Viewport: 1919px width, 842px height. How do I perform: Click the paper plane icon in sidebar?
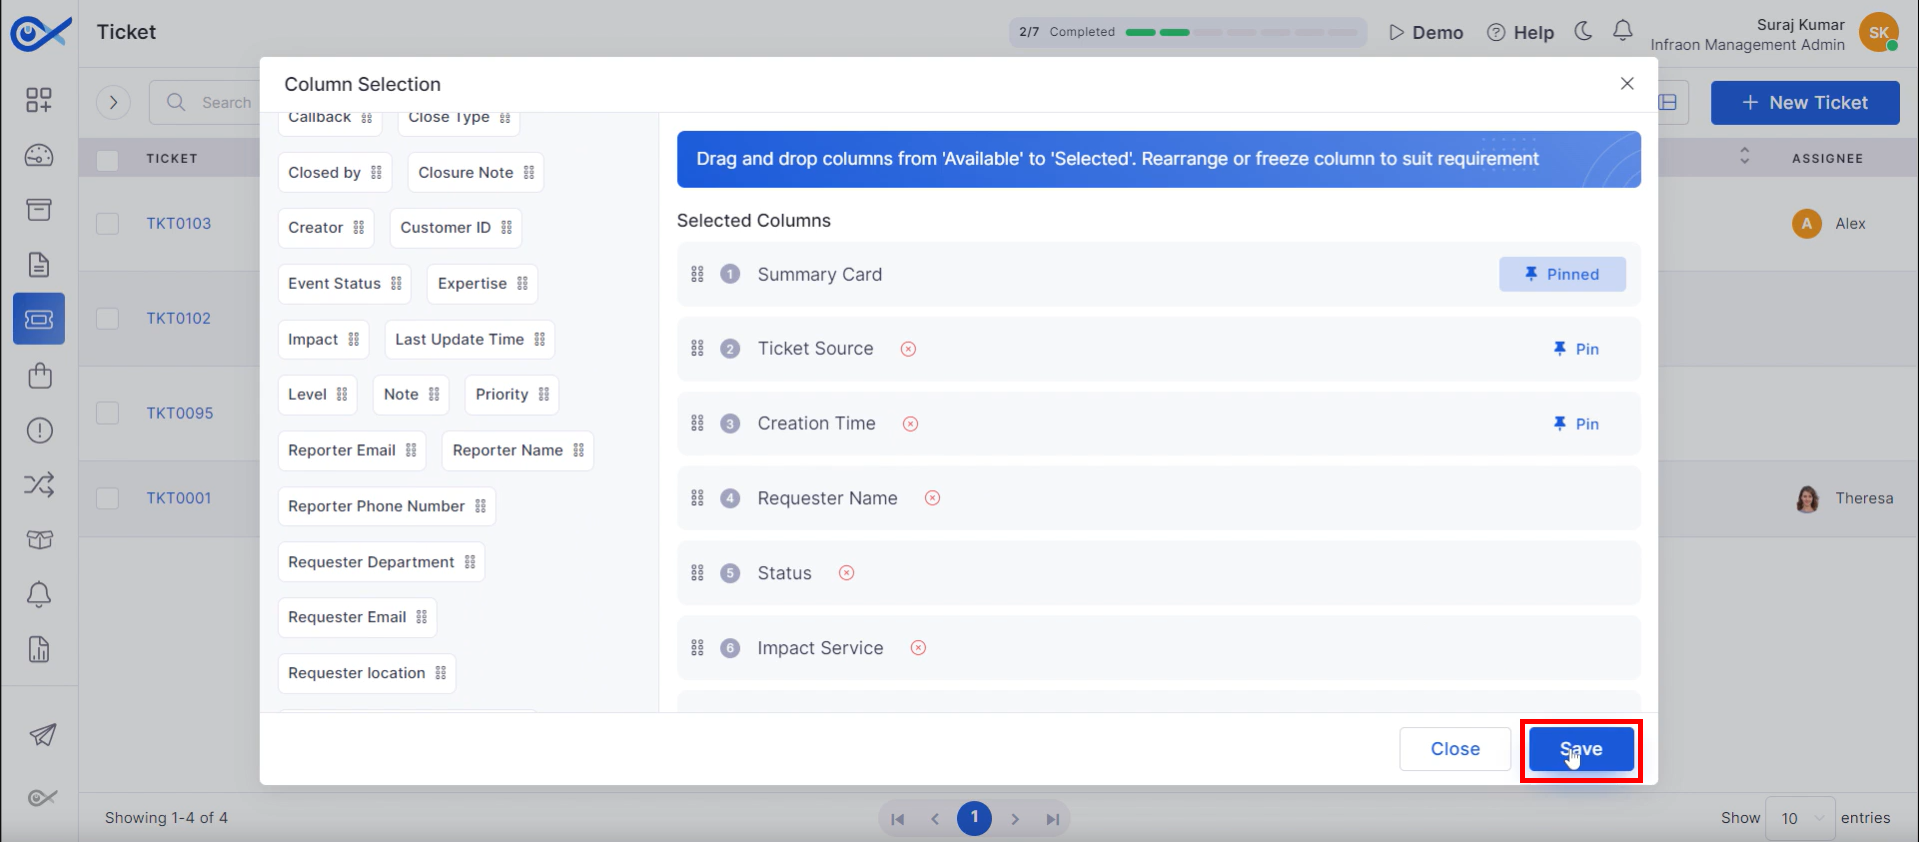(x=42, y=735)
